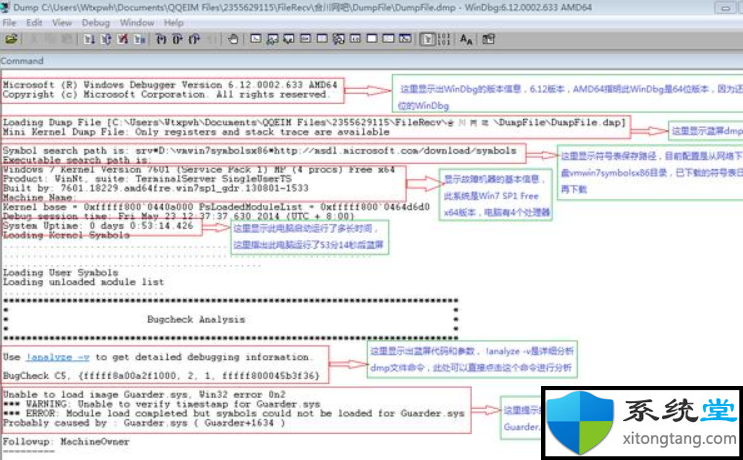
Task: Click the Command window title label
Action: tap(22, 61)
